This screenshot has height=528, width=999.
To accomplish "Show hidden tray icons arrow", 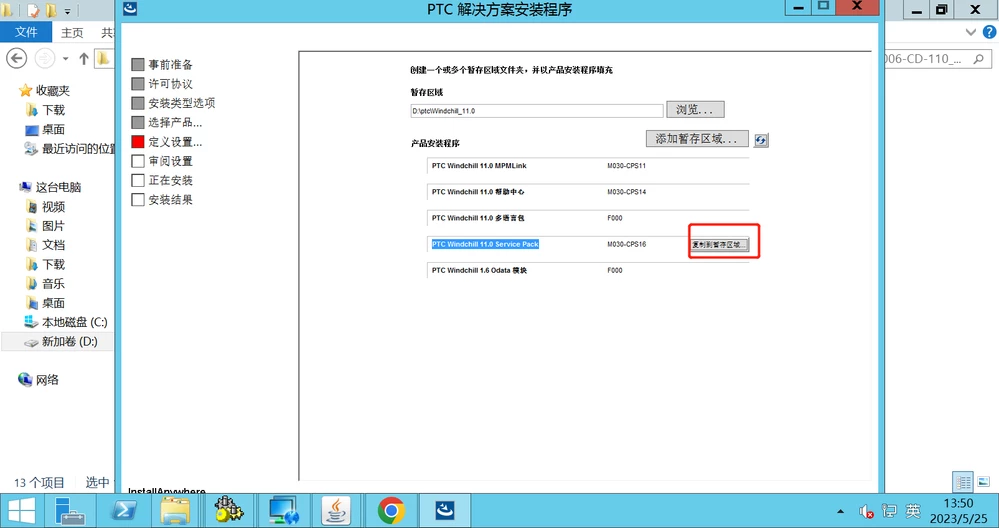I will click(840, 511).
